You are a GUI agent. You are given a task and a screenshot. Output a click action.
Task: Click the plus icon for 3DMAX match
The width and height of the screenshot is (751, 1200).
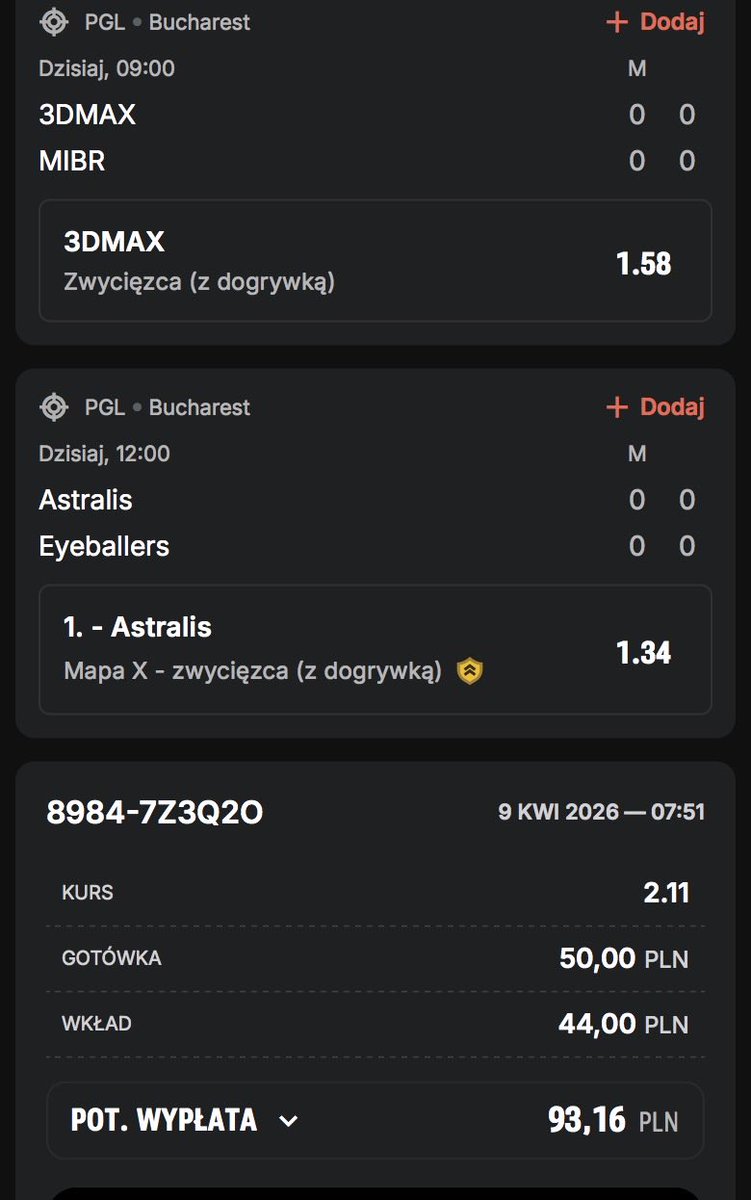coord(617,22)
